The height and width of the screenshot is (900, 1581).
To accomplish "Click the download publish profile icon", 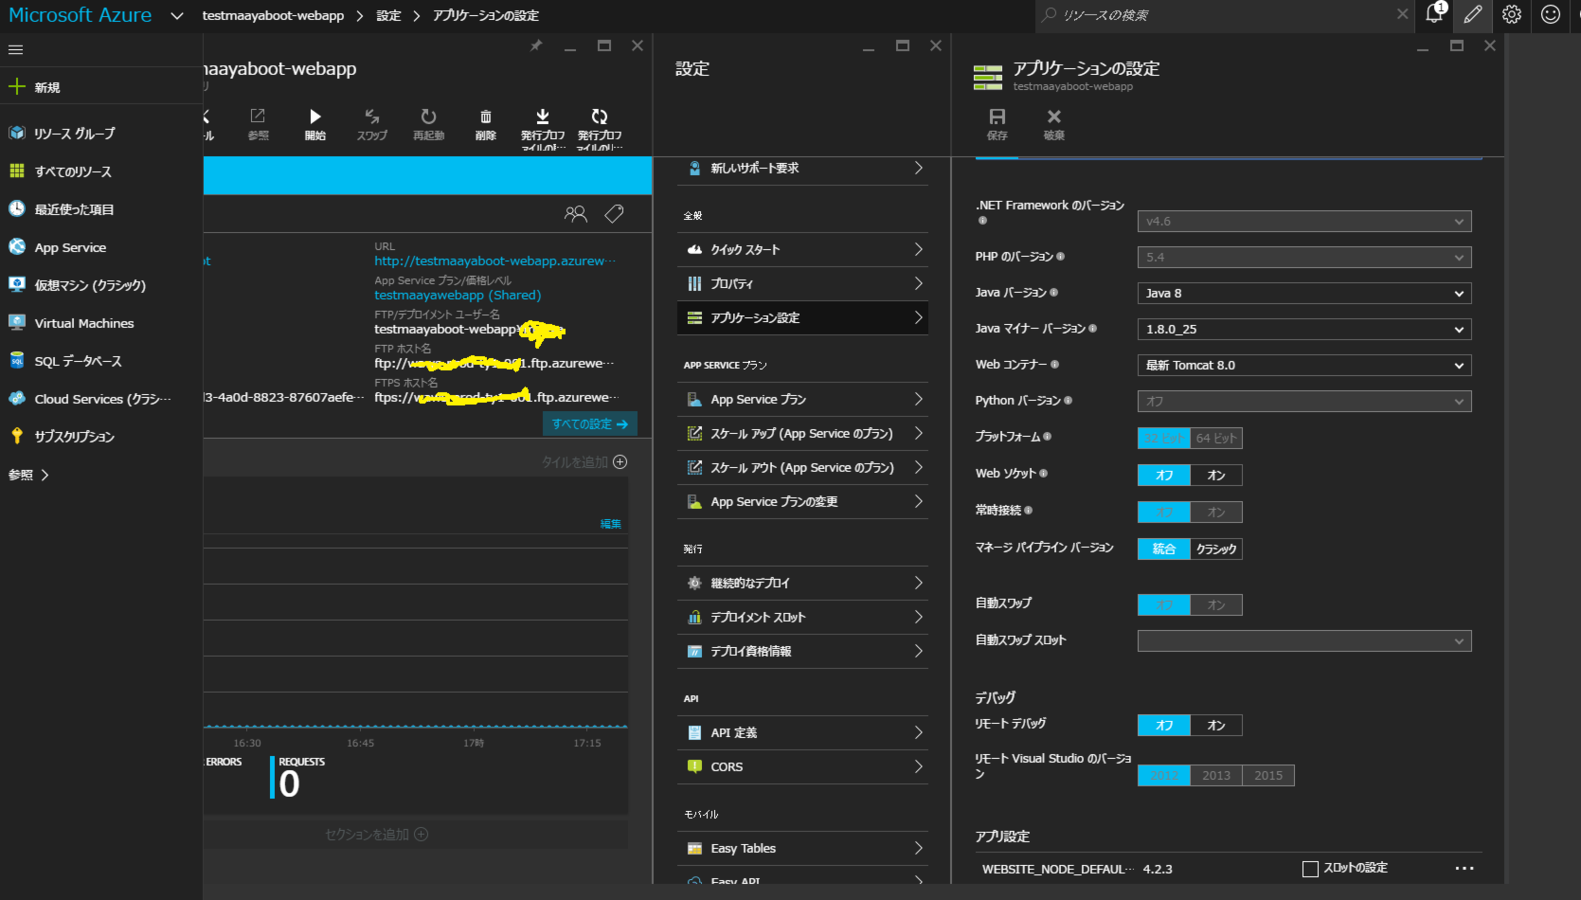I will [543, 117].
